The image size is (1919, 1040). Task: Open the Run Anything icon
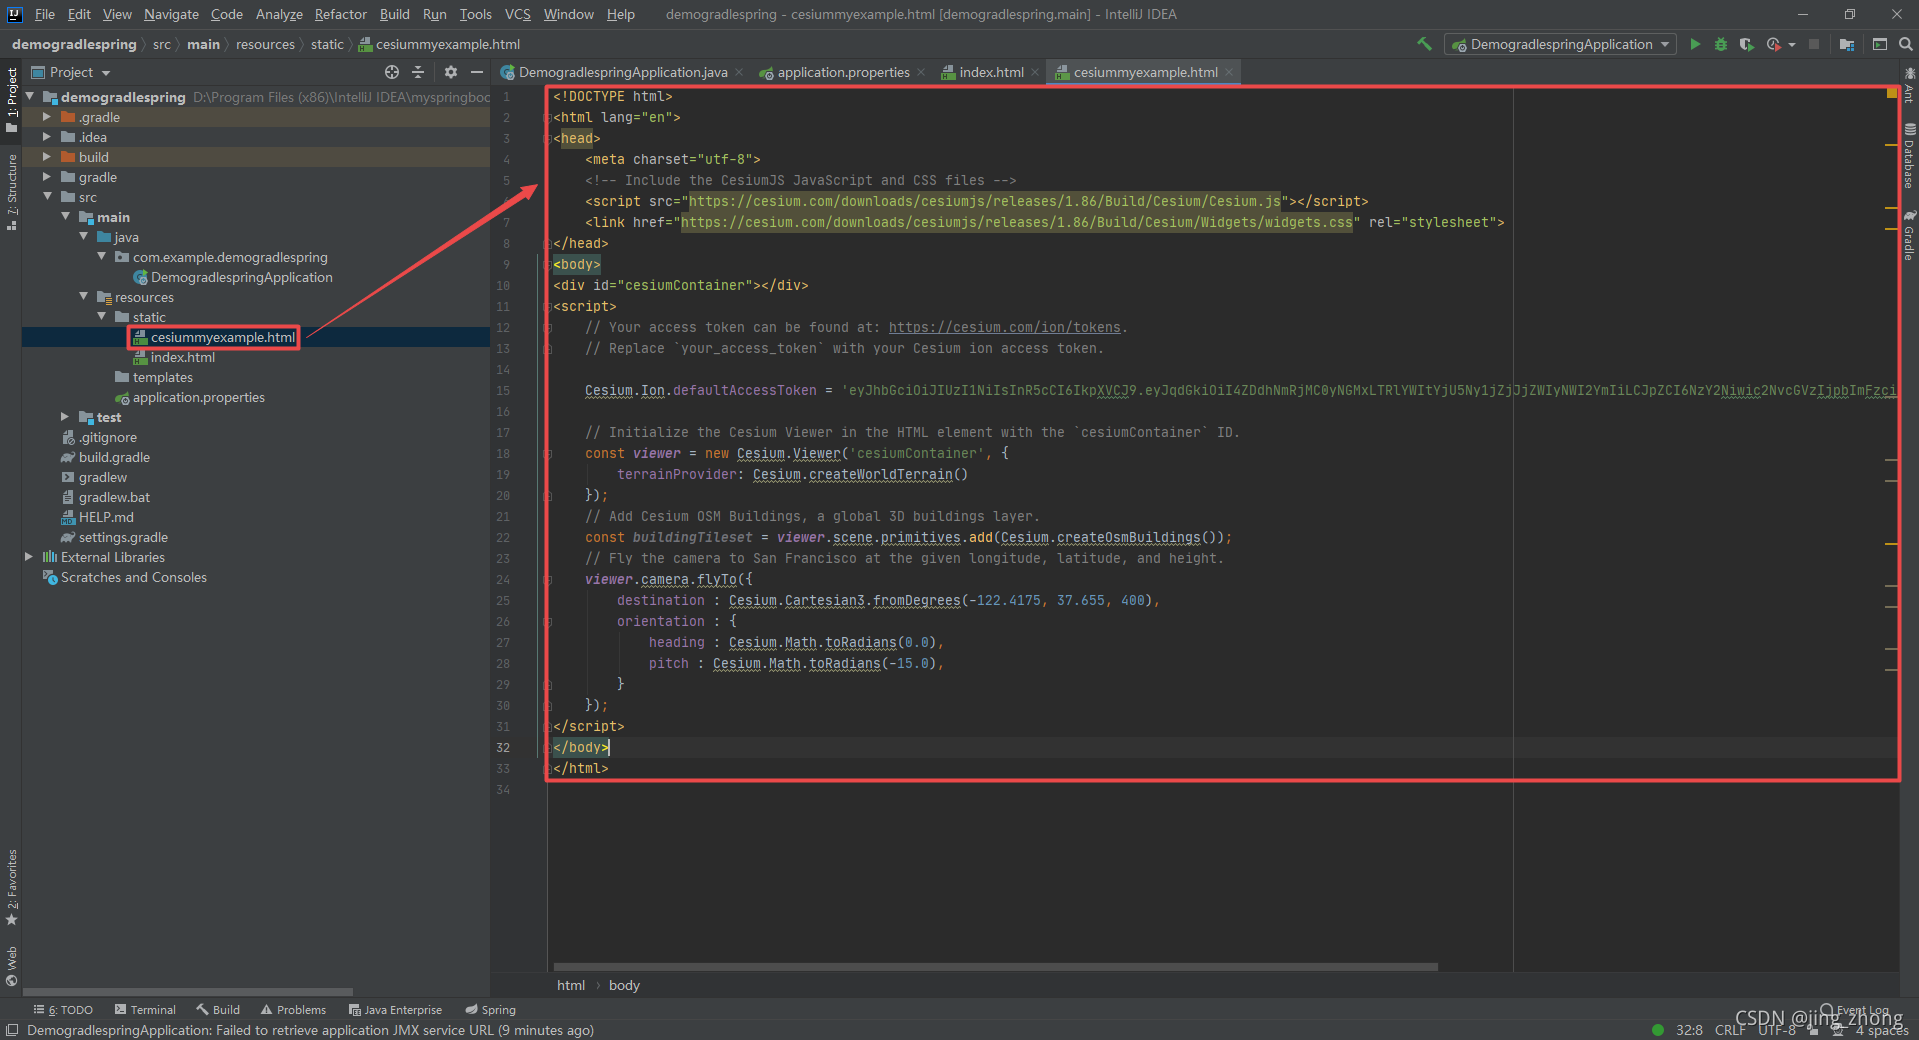[1880, 44]
